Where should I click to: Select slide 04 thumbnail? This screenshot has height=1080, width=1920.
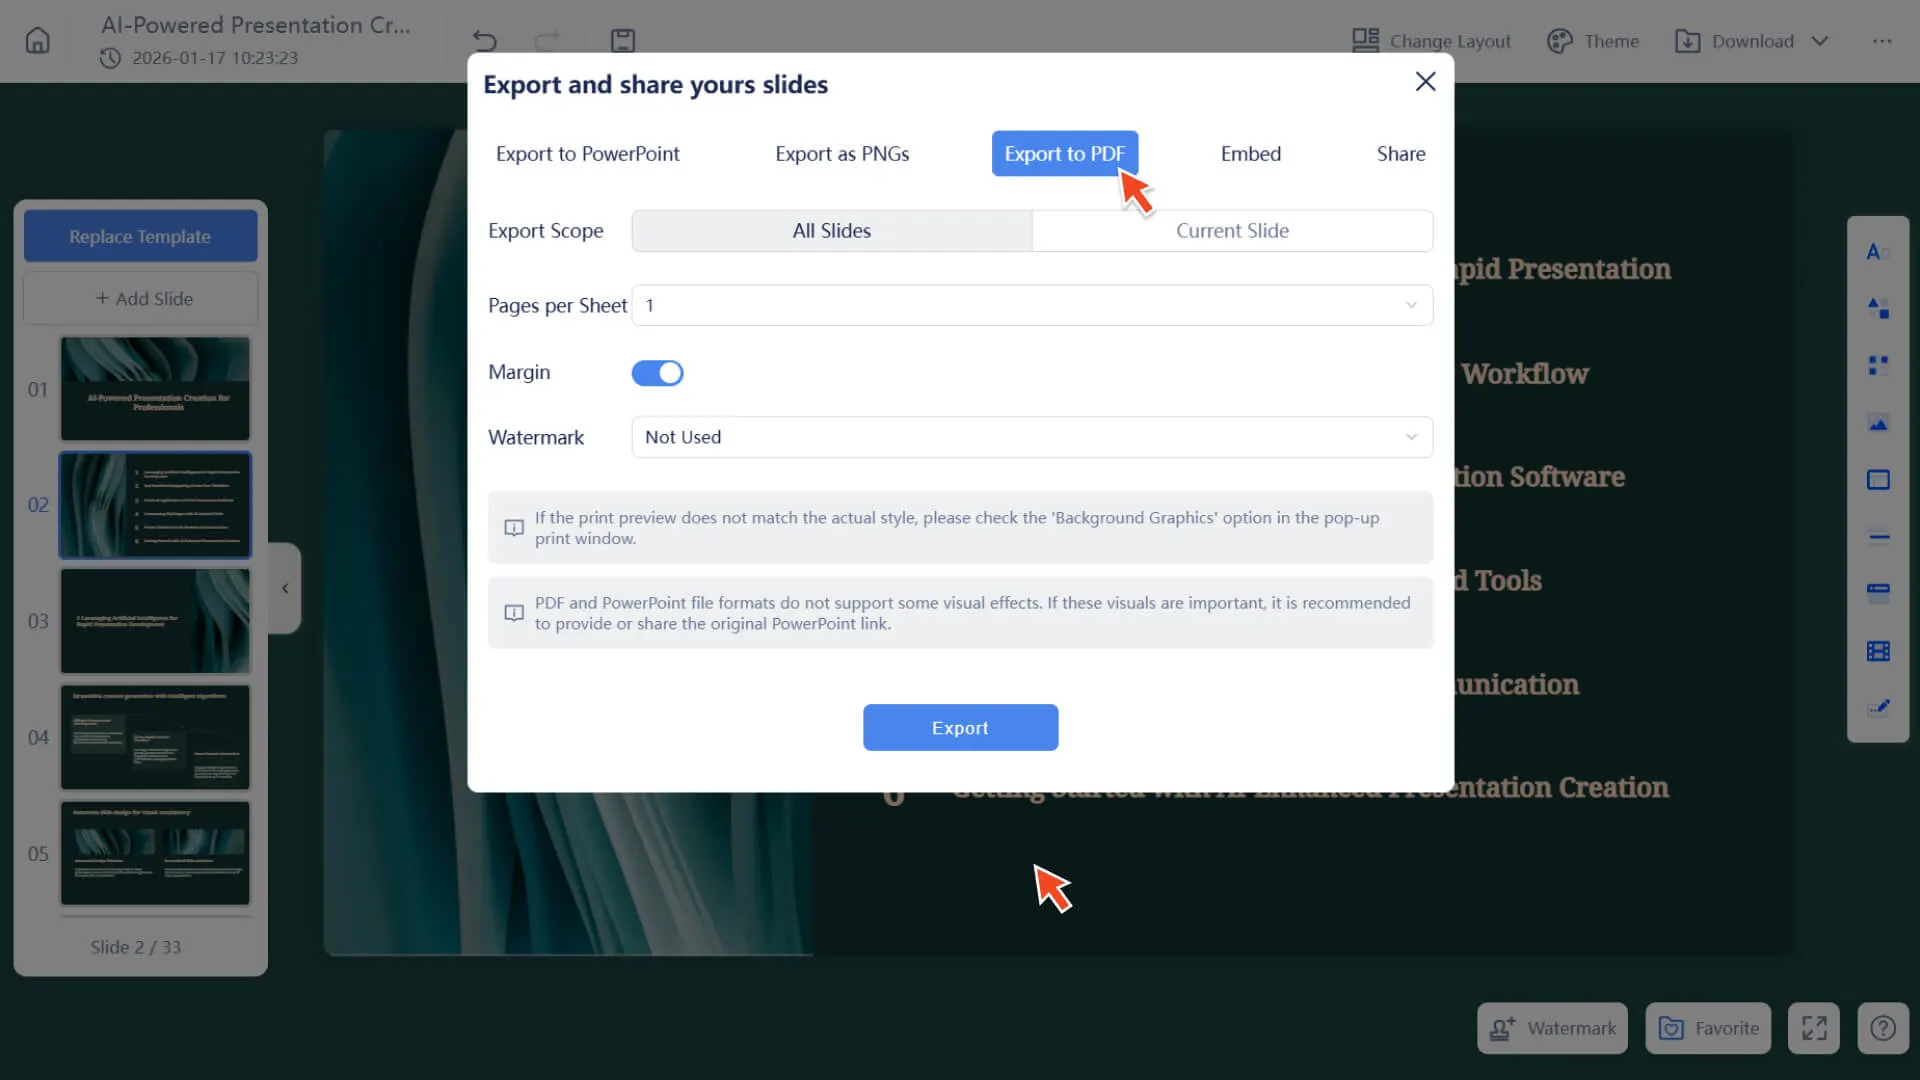155,737
